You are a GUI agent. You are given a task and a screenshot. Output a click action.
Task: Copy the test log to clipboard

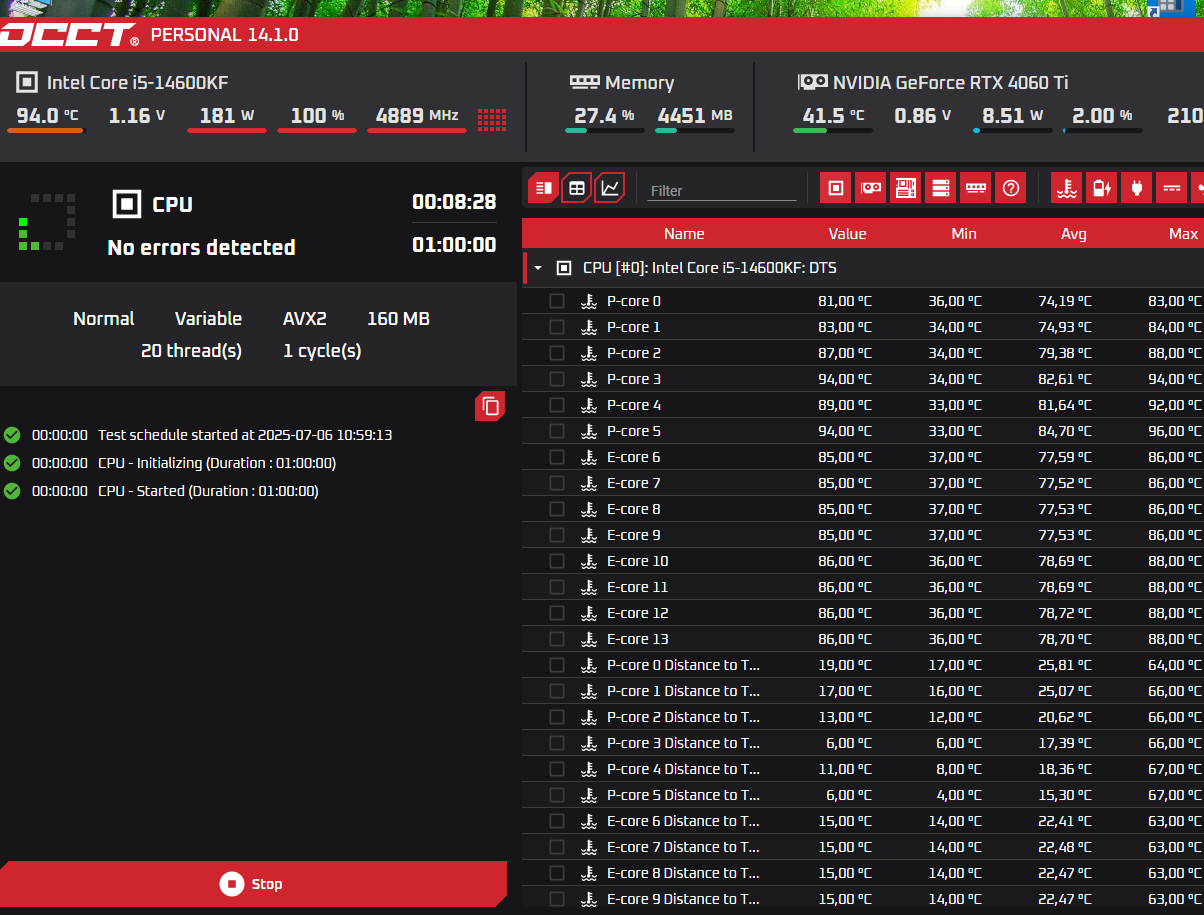tap(490, 406)
